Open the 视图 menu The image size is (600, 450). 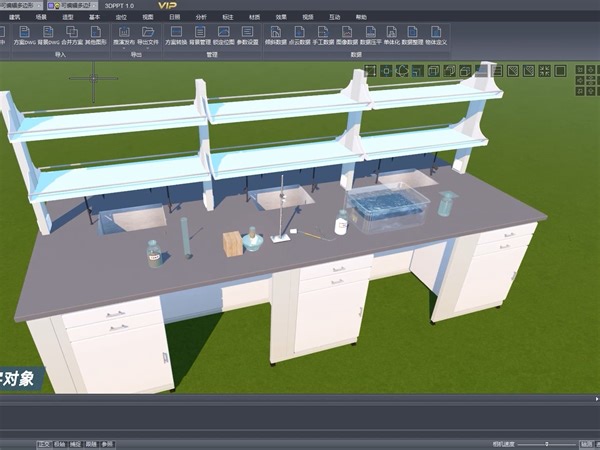[x=148, y=17]
